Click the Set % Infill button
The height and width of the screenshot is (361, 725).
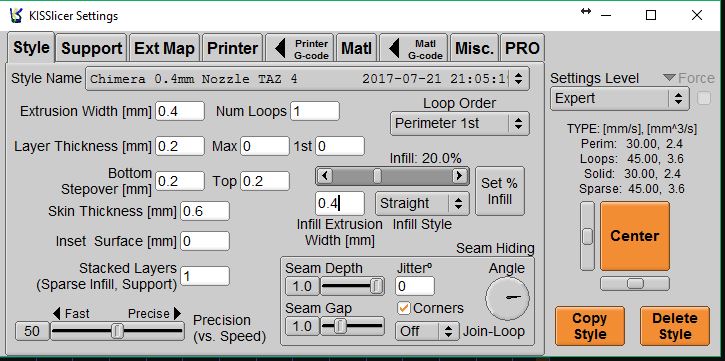(x=500, y=191)
